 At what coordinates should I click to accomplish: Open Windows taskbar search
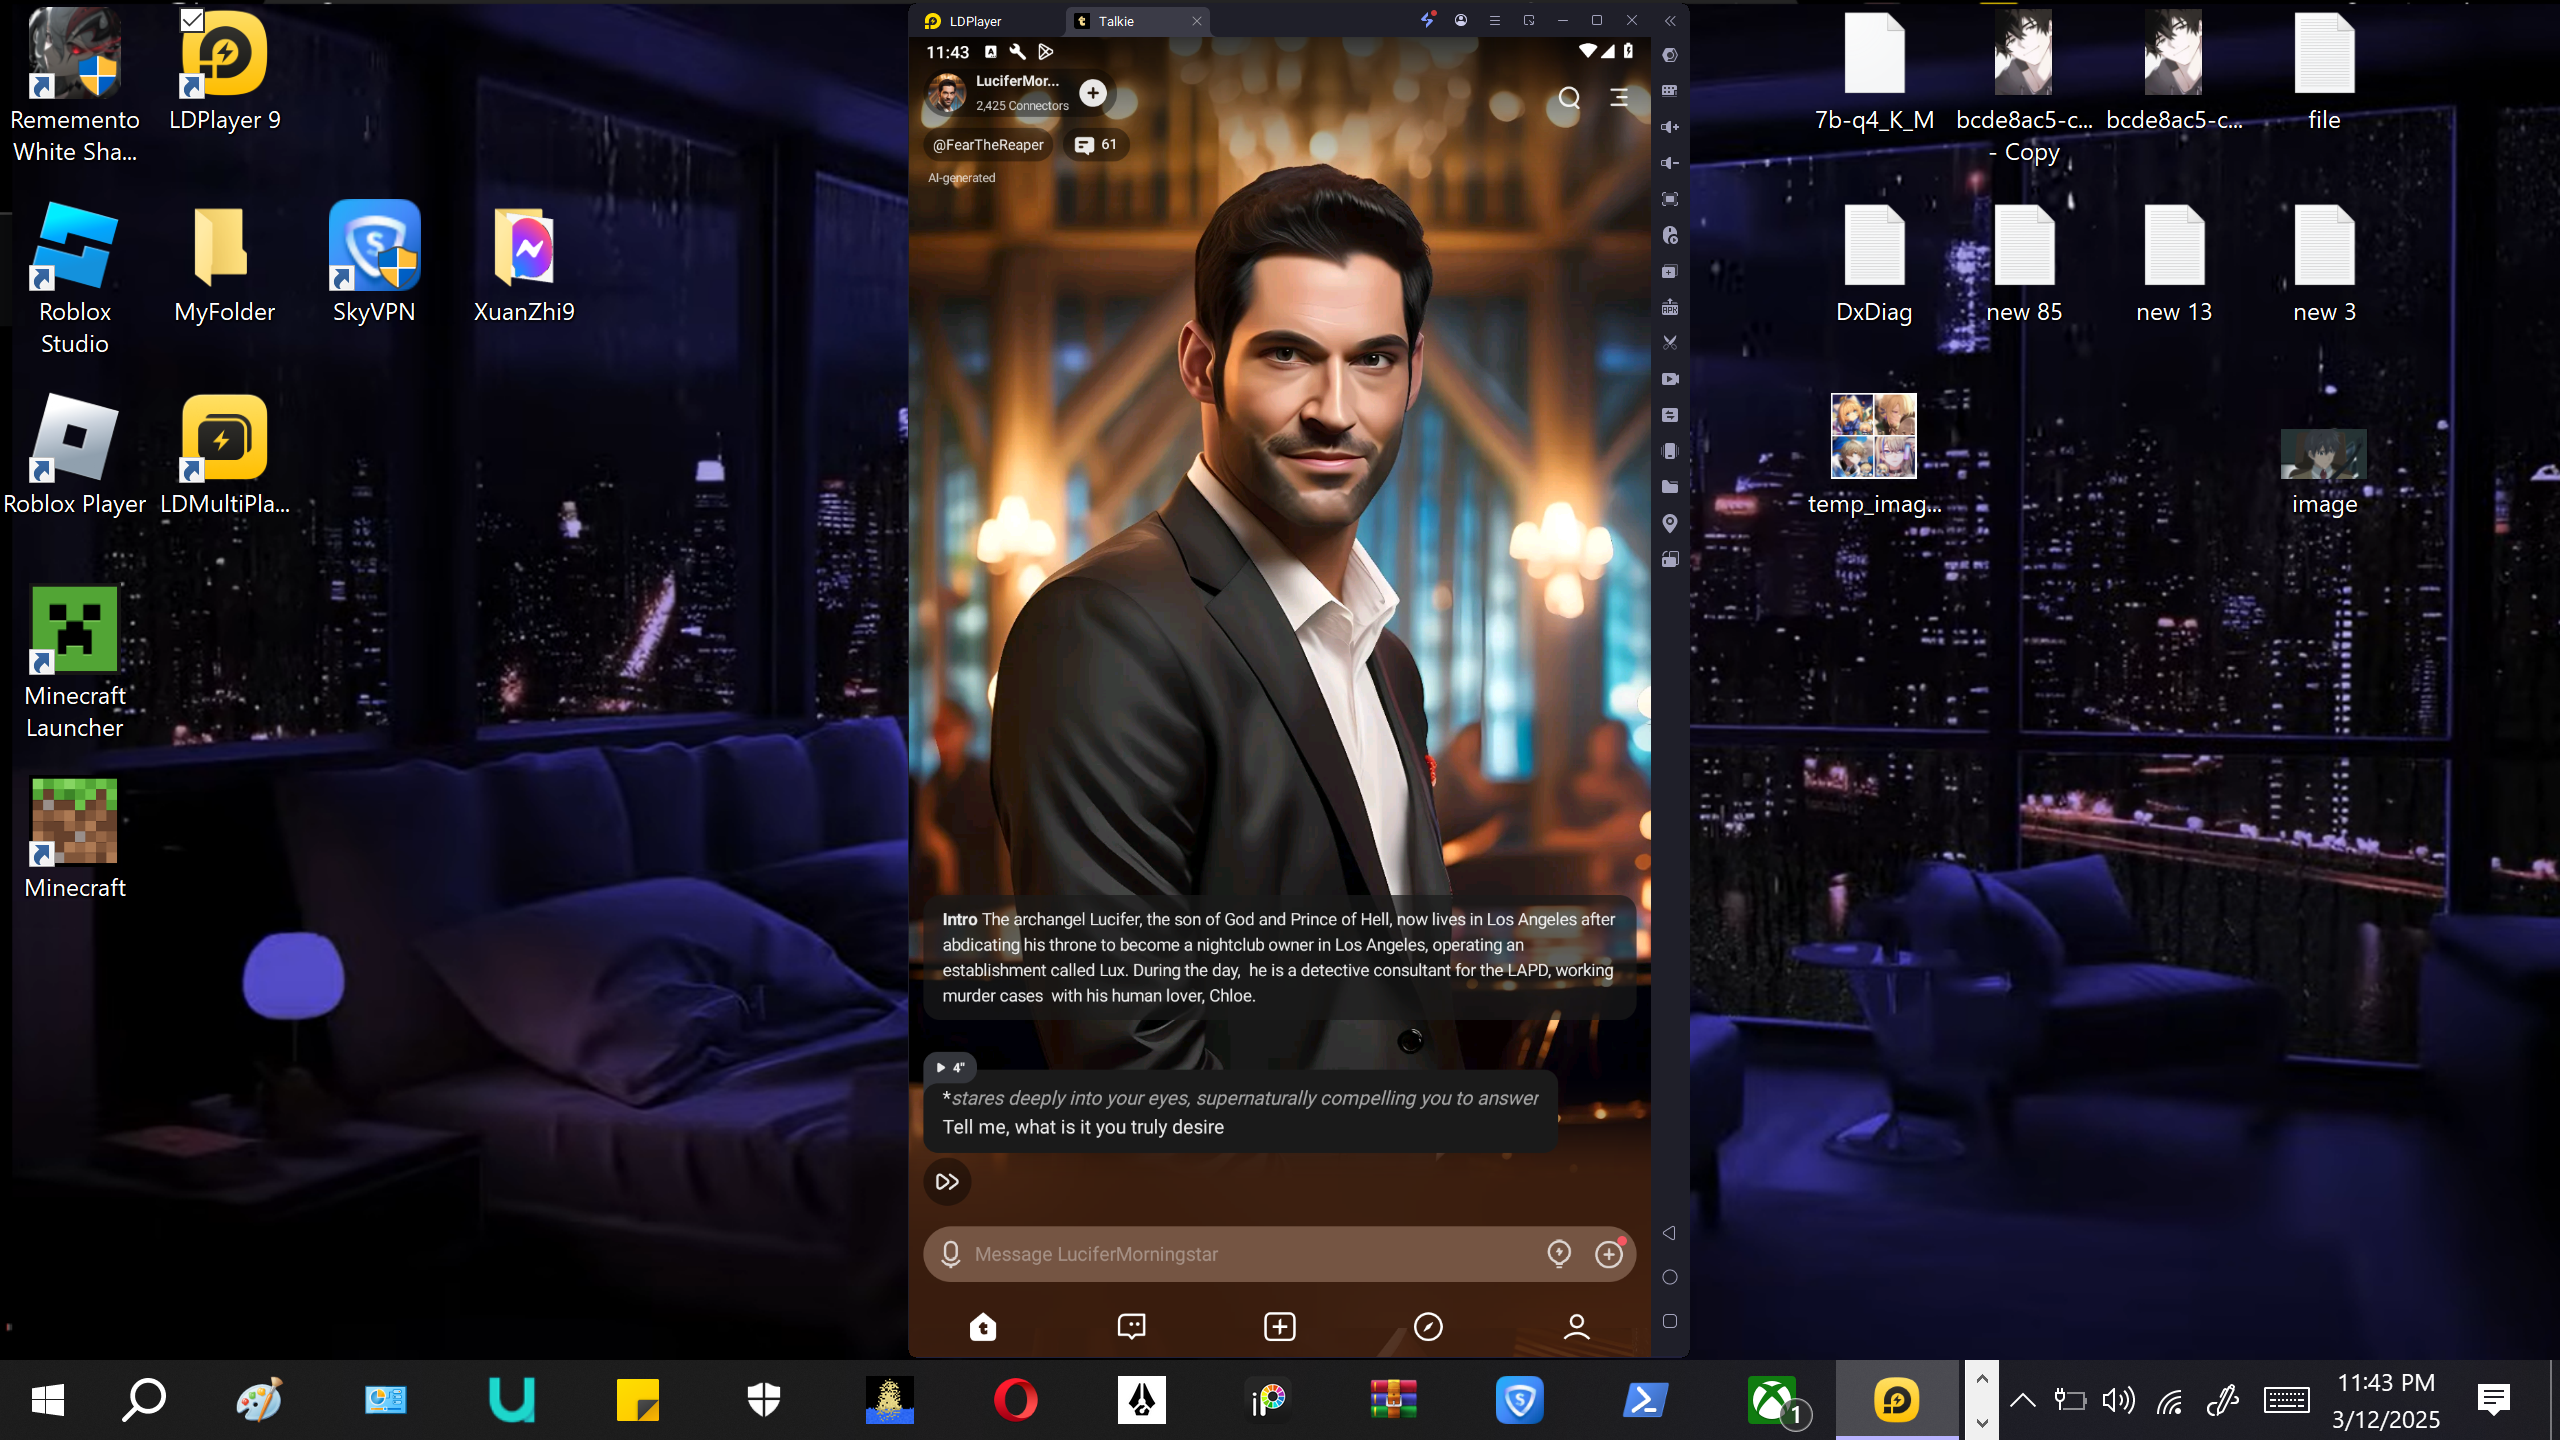click(144, 1400)
